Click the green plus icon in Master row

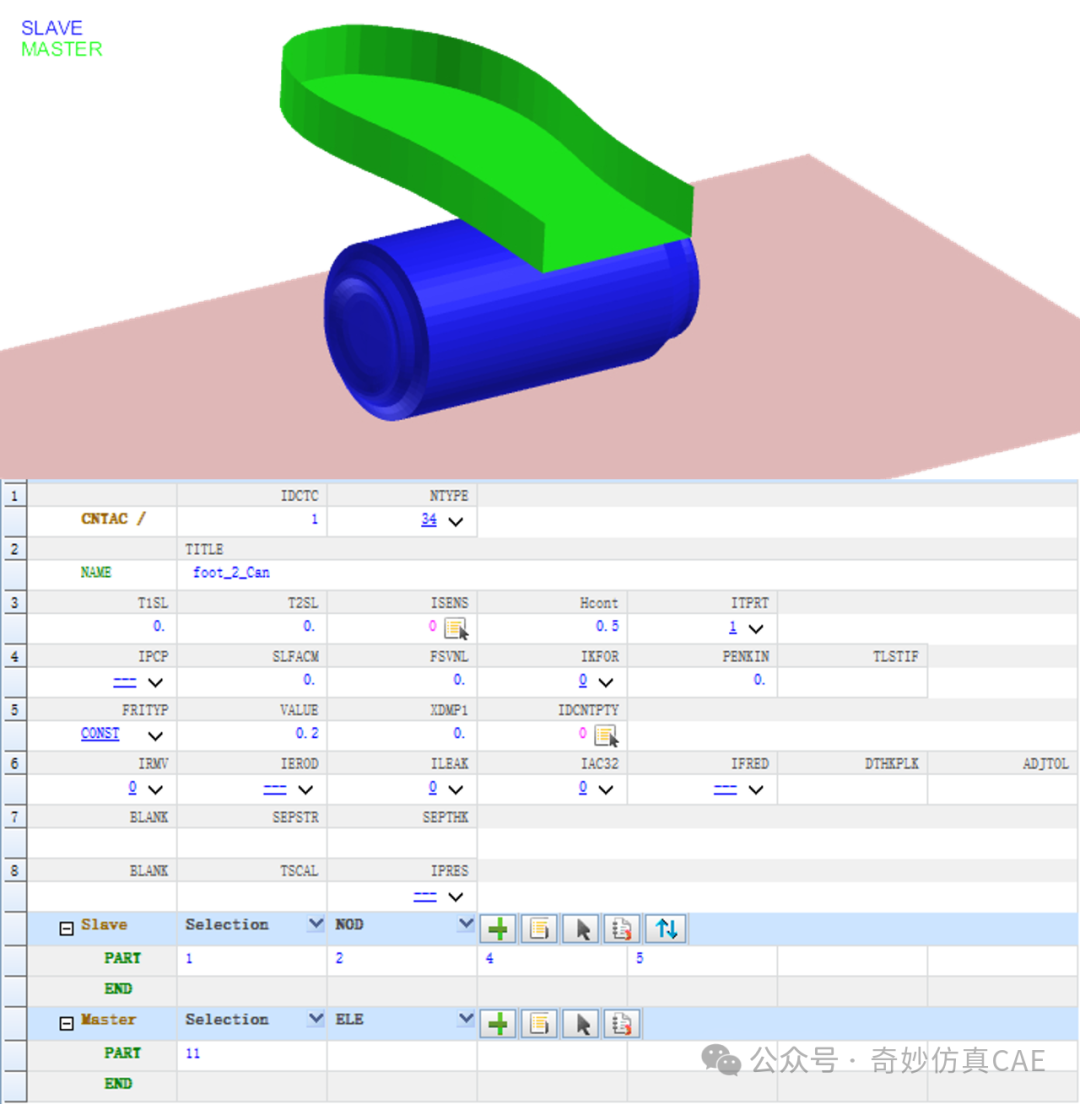click(x=498, y=1024)
